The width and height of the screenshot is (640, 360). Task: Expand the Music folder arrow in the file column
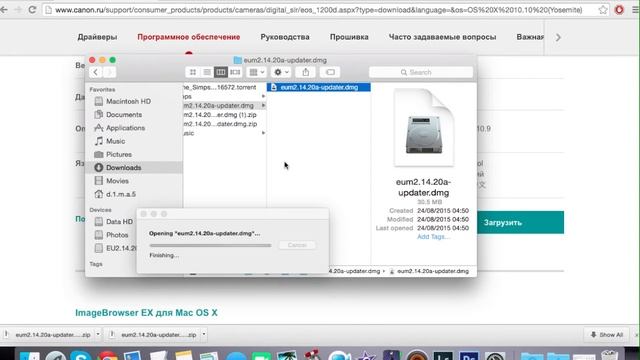[263, 133]
